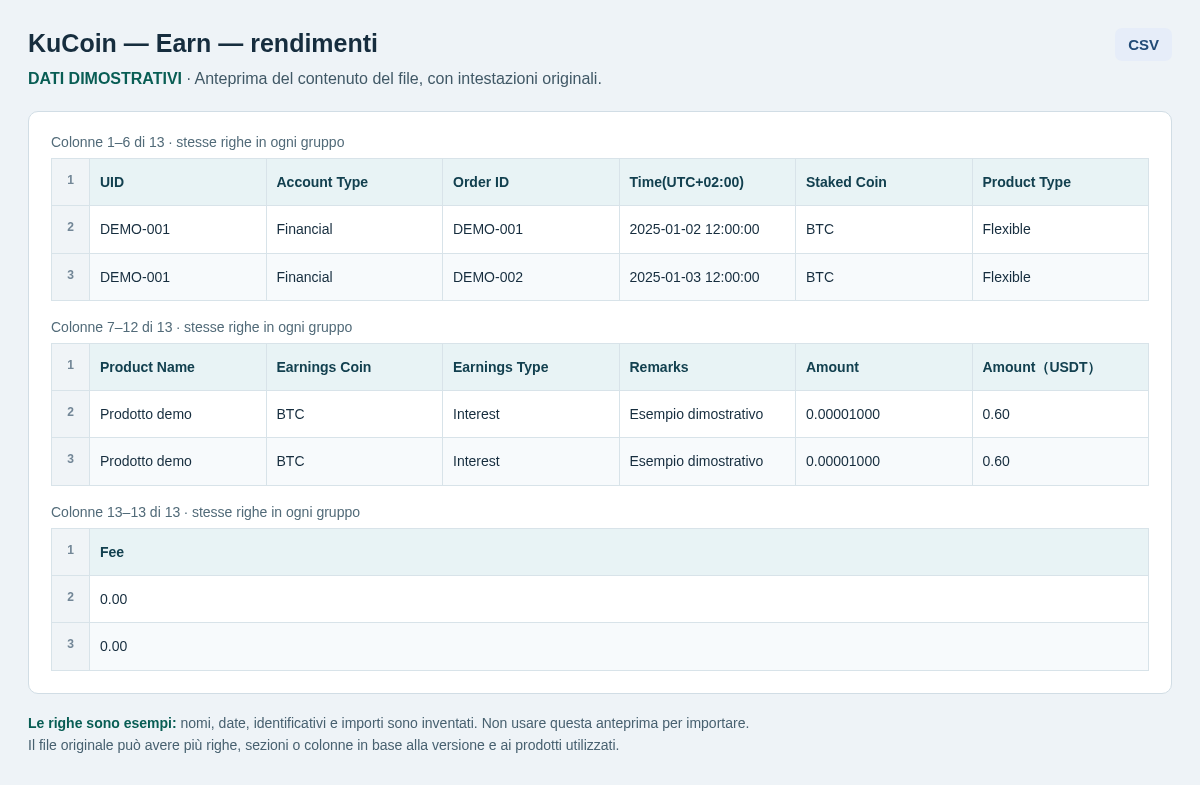
Task: Select the 'Earnings Type' column header
Action: tap(531, 367)
